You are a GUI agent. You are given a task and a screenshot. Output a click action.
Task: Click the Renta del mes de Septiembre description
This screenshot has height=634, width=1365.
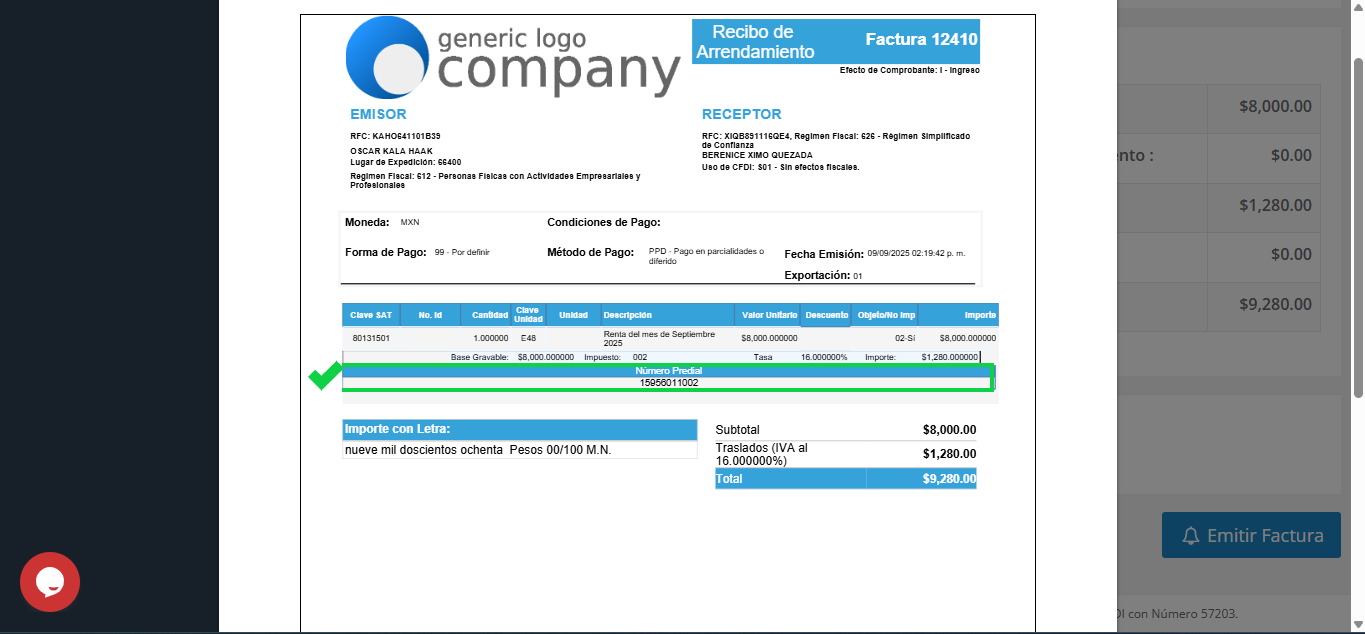pyautogui.click(x=659, y=337)
